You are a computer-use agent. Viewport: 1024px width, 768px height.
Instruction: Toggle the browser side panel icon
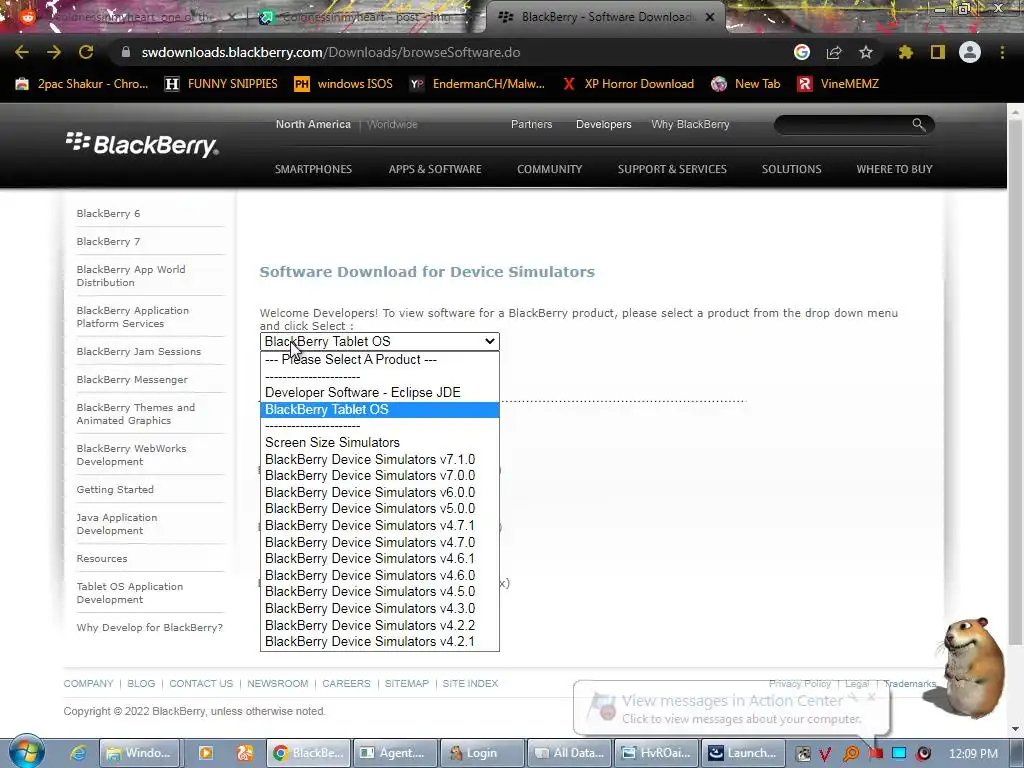coord(938,52)
